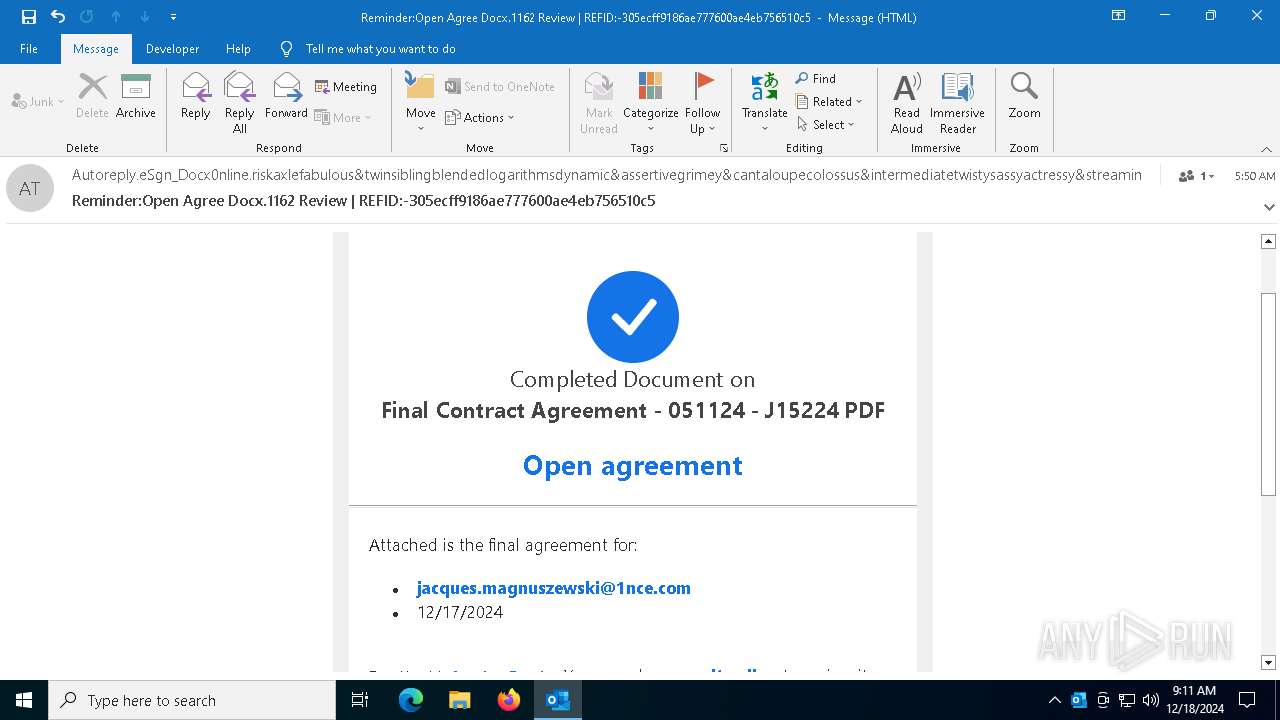Click the network icon in the system tray
This screenshot has height=720, width=1280.
1127,700
